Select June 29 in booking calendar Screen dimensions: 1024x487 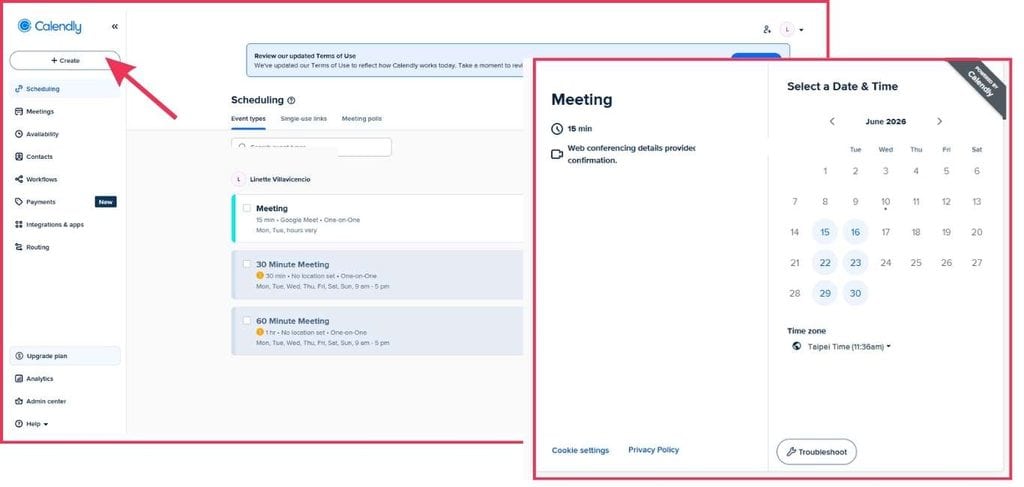(825, 293)
